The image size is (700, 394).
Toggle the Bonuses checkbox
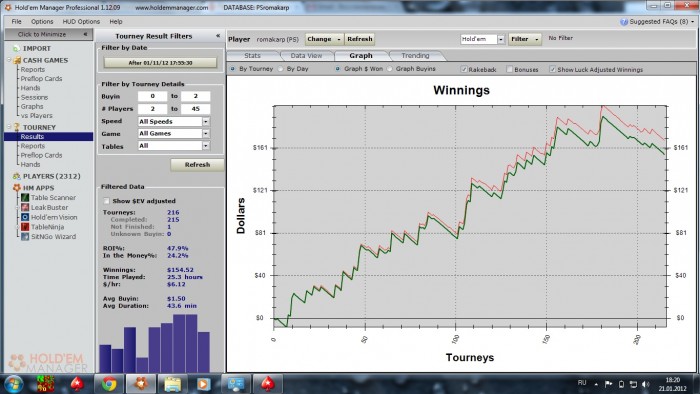click(509, 69)
